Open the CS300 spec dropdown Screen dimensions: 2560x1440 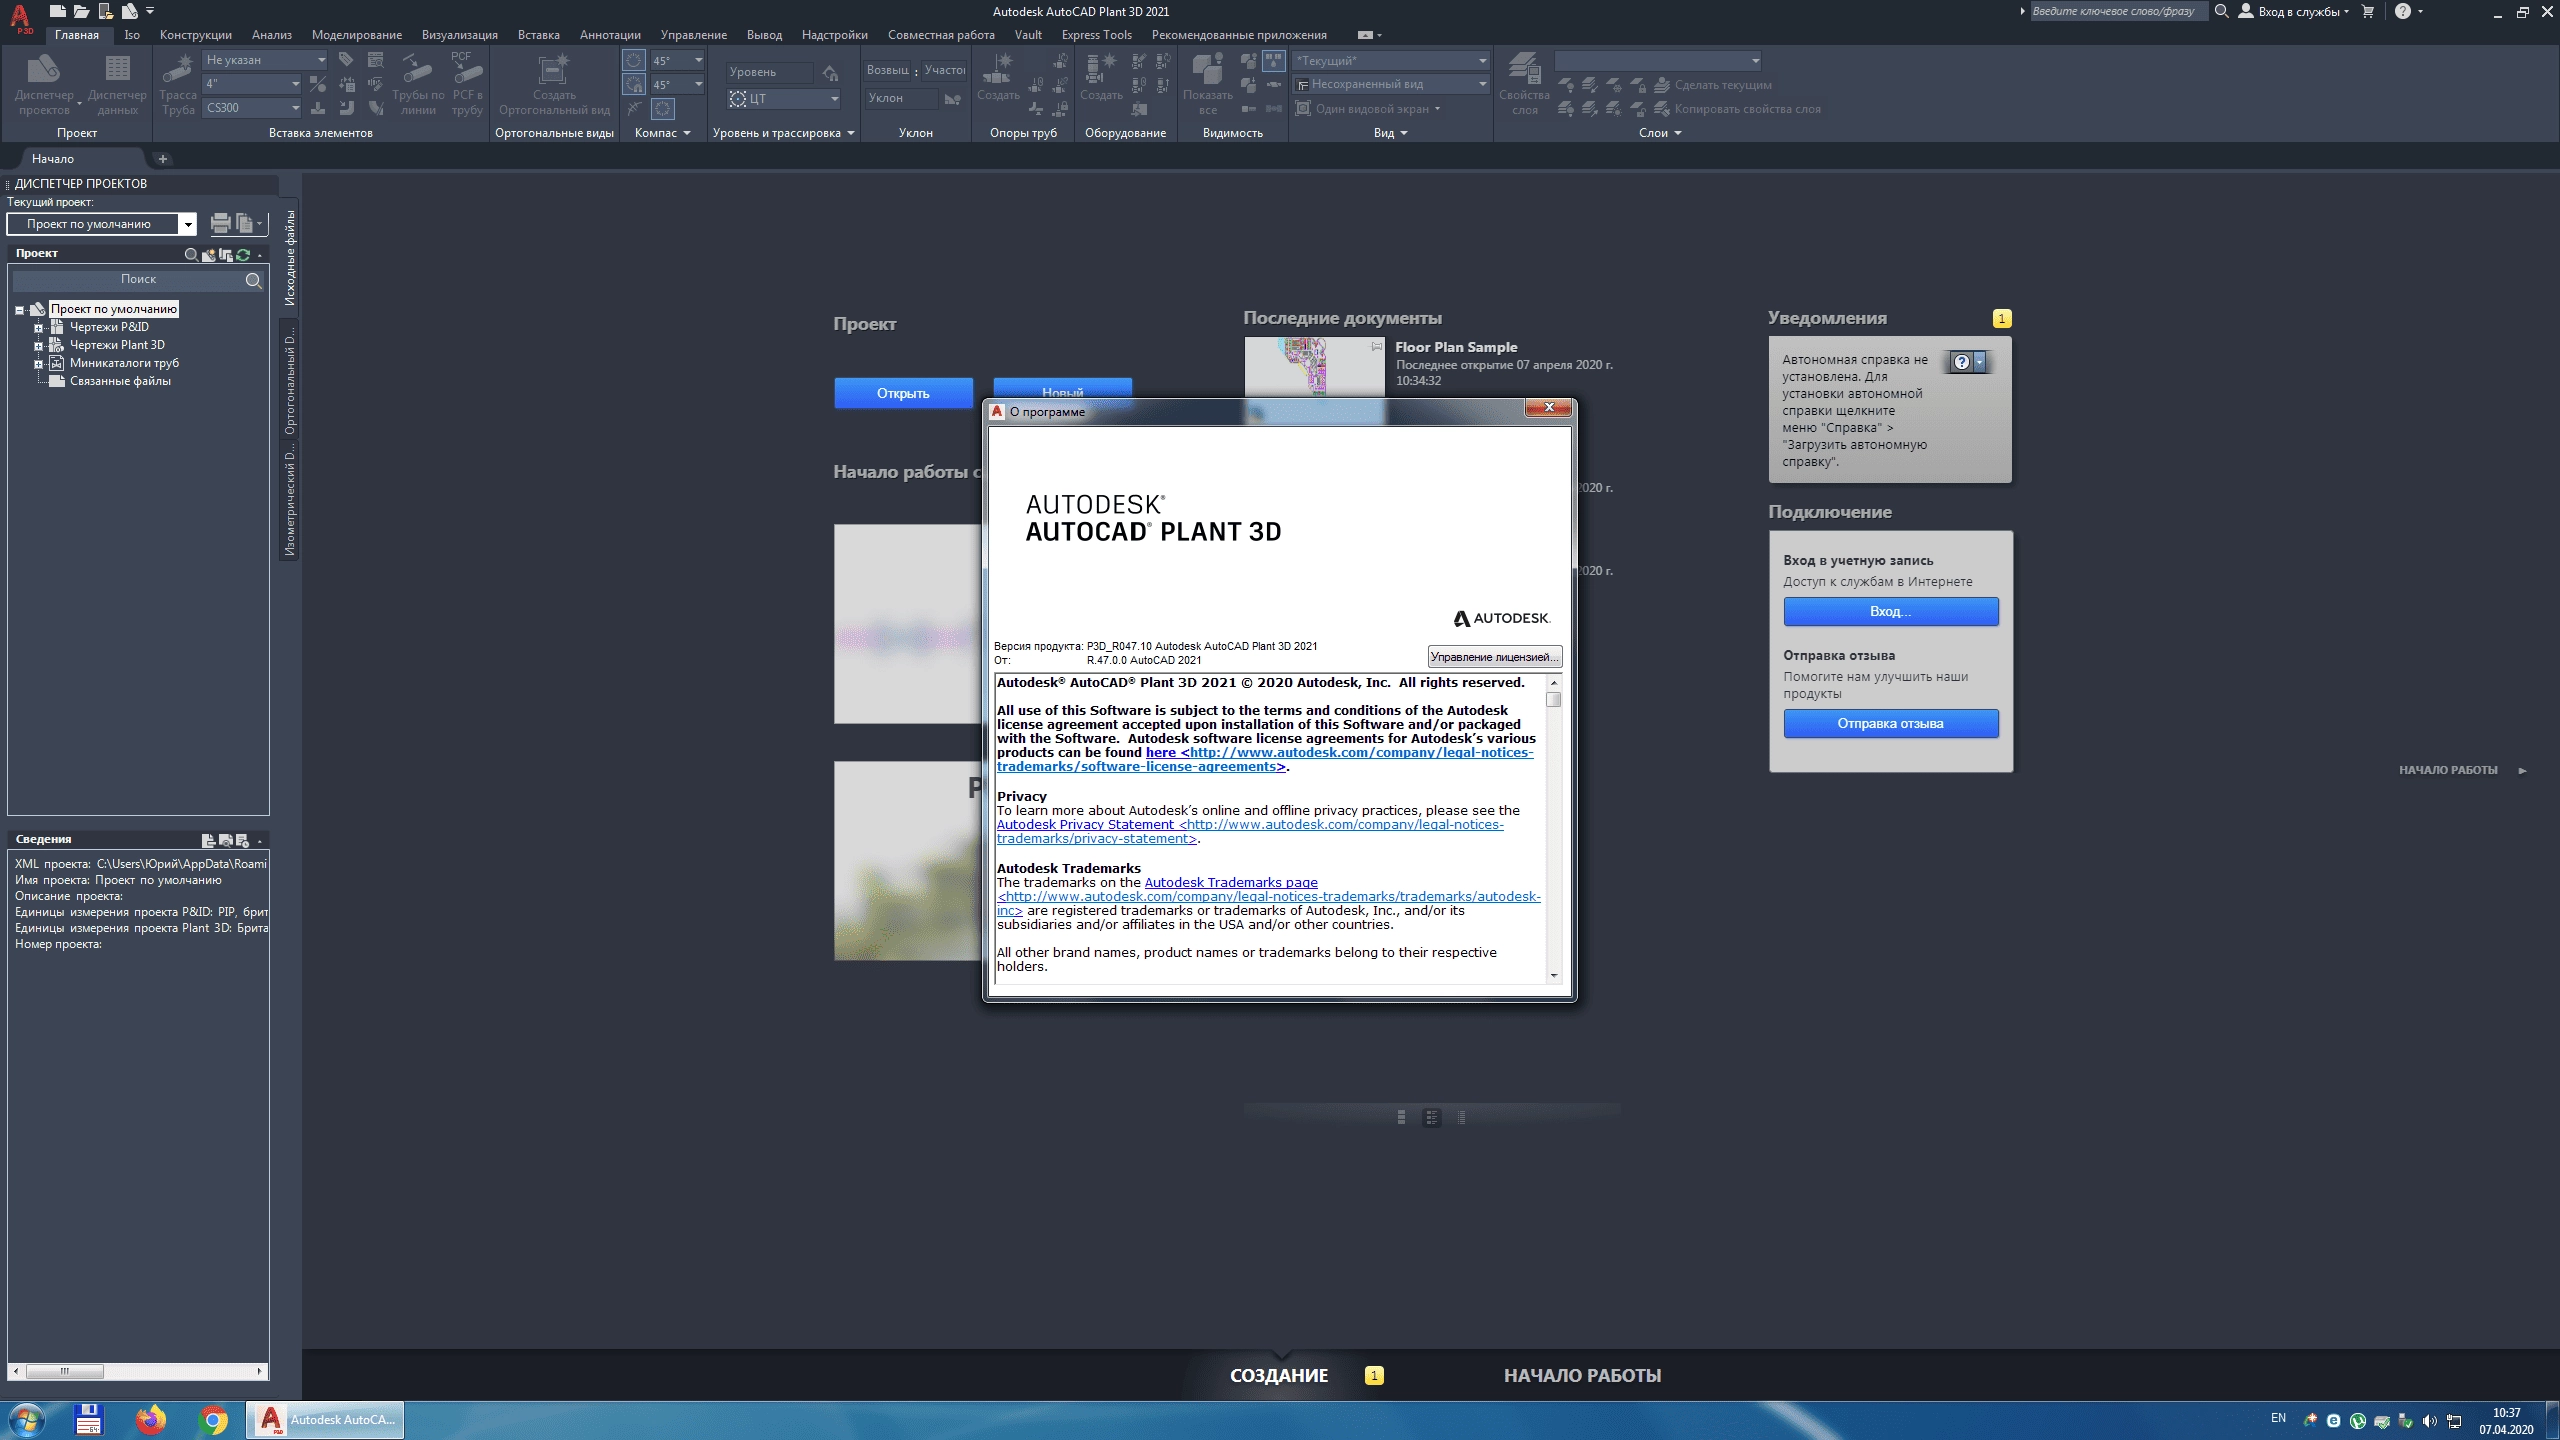(x=252, y=107)
